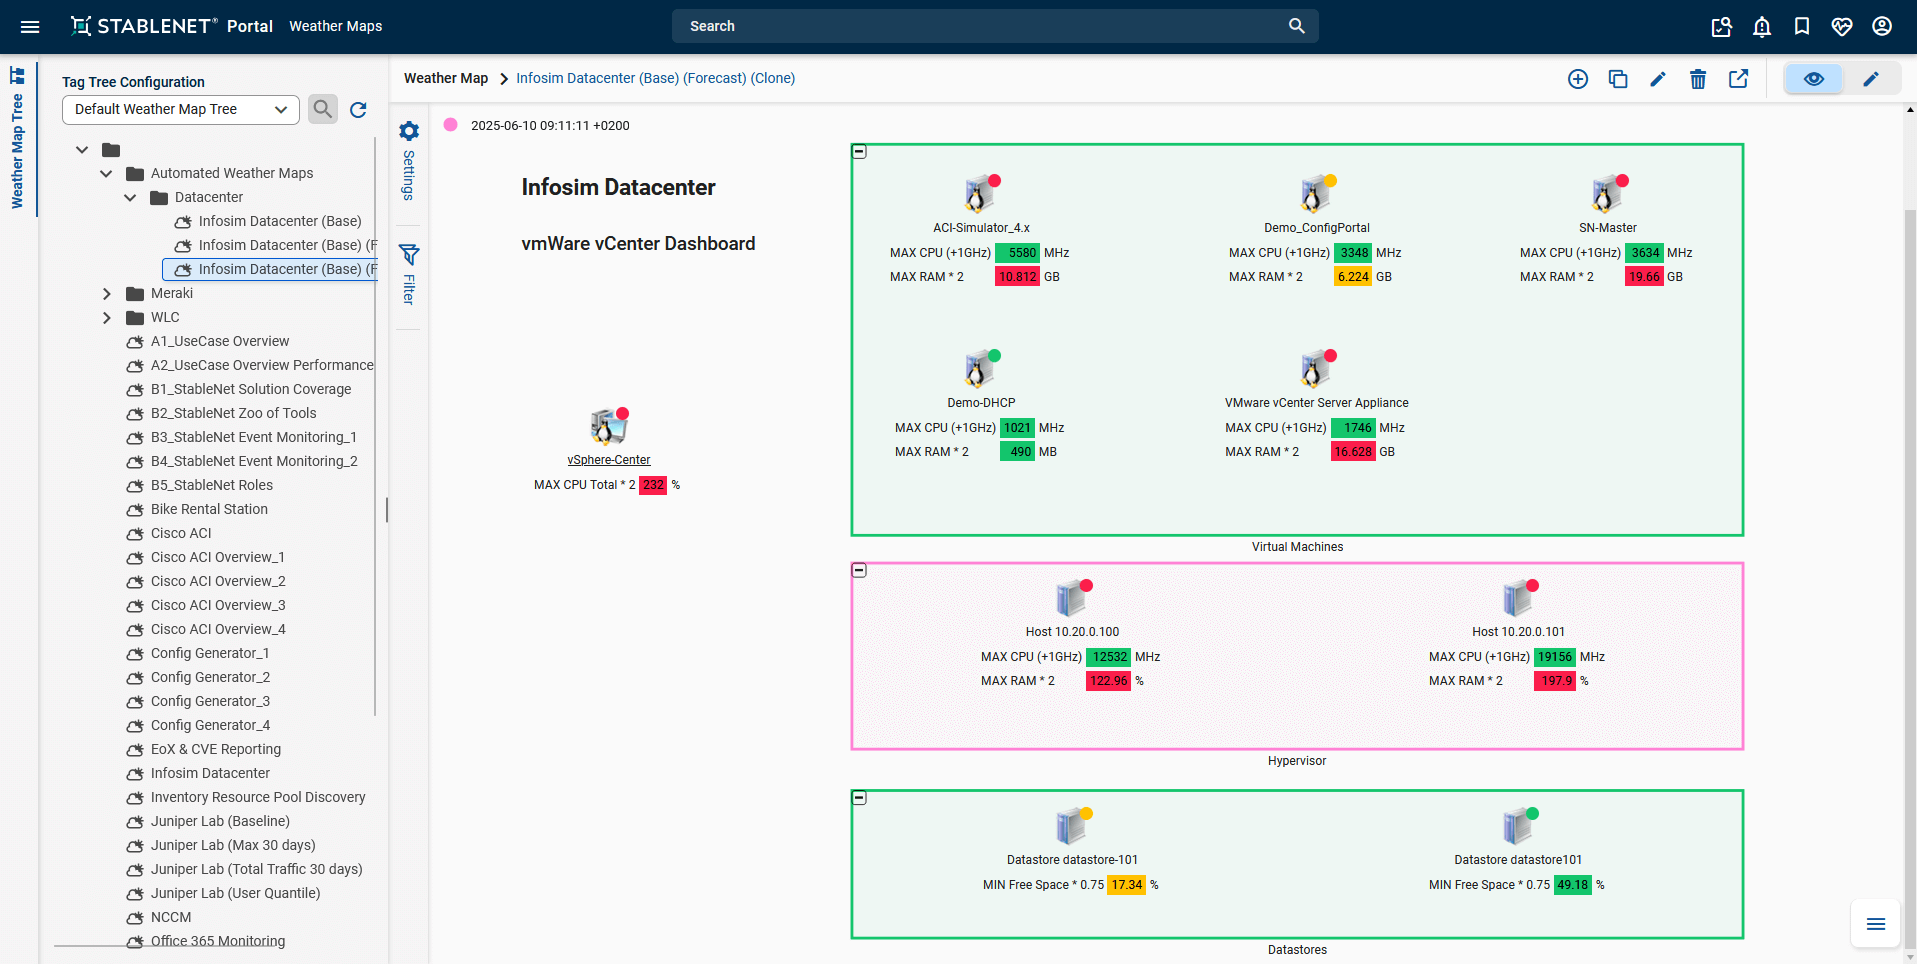The width and height of the screenshot is (1917, 964).
Task: Switch to edit mode pencil toggle
Action: [x=1871, y=79]
